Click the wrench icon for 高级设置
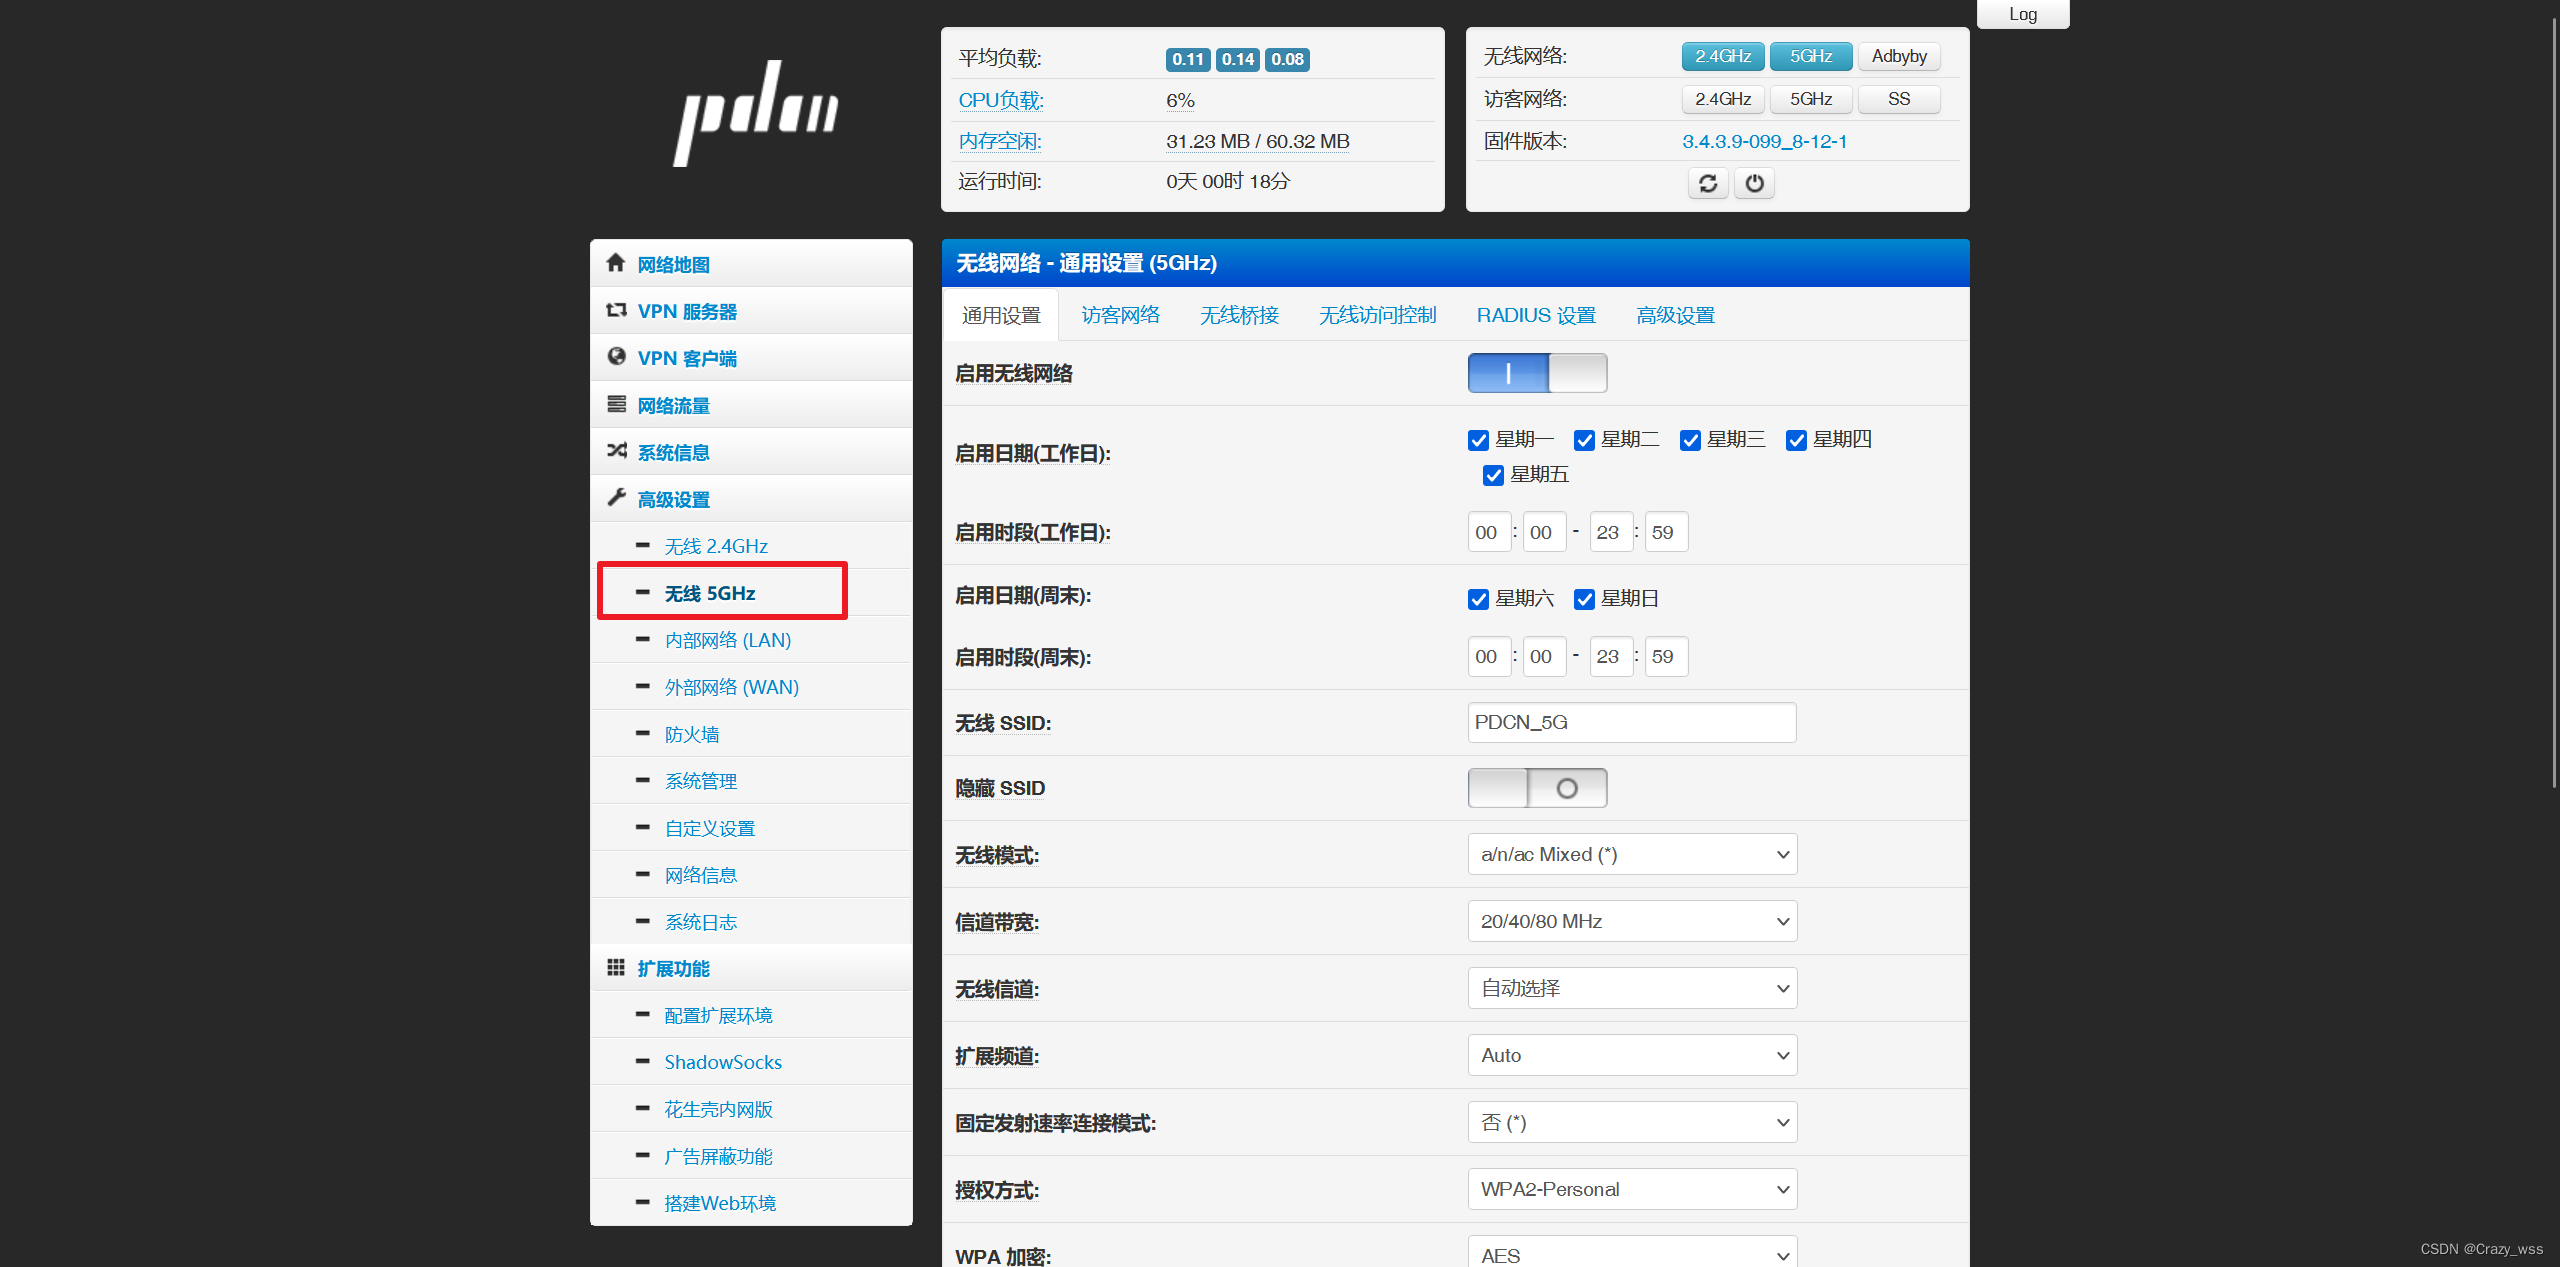This screenshot has width=2560, height=1267. (x=616, y=497)
